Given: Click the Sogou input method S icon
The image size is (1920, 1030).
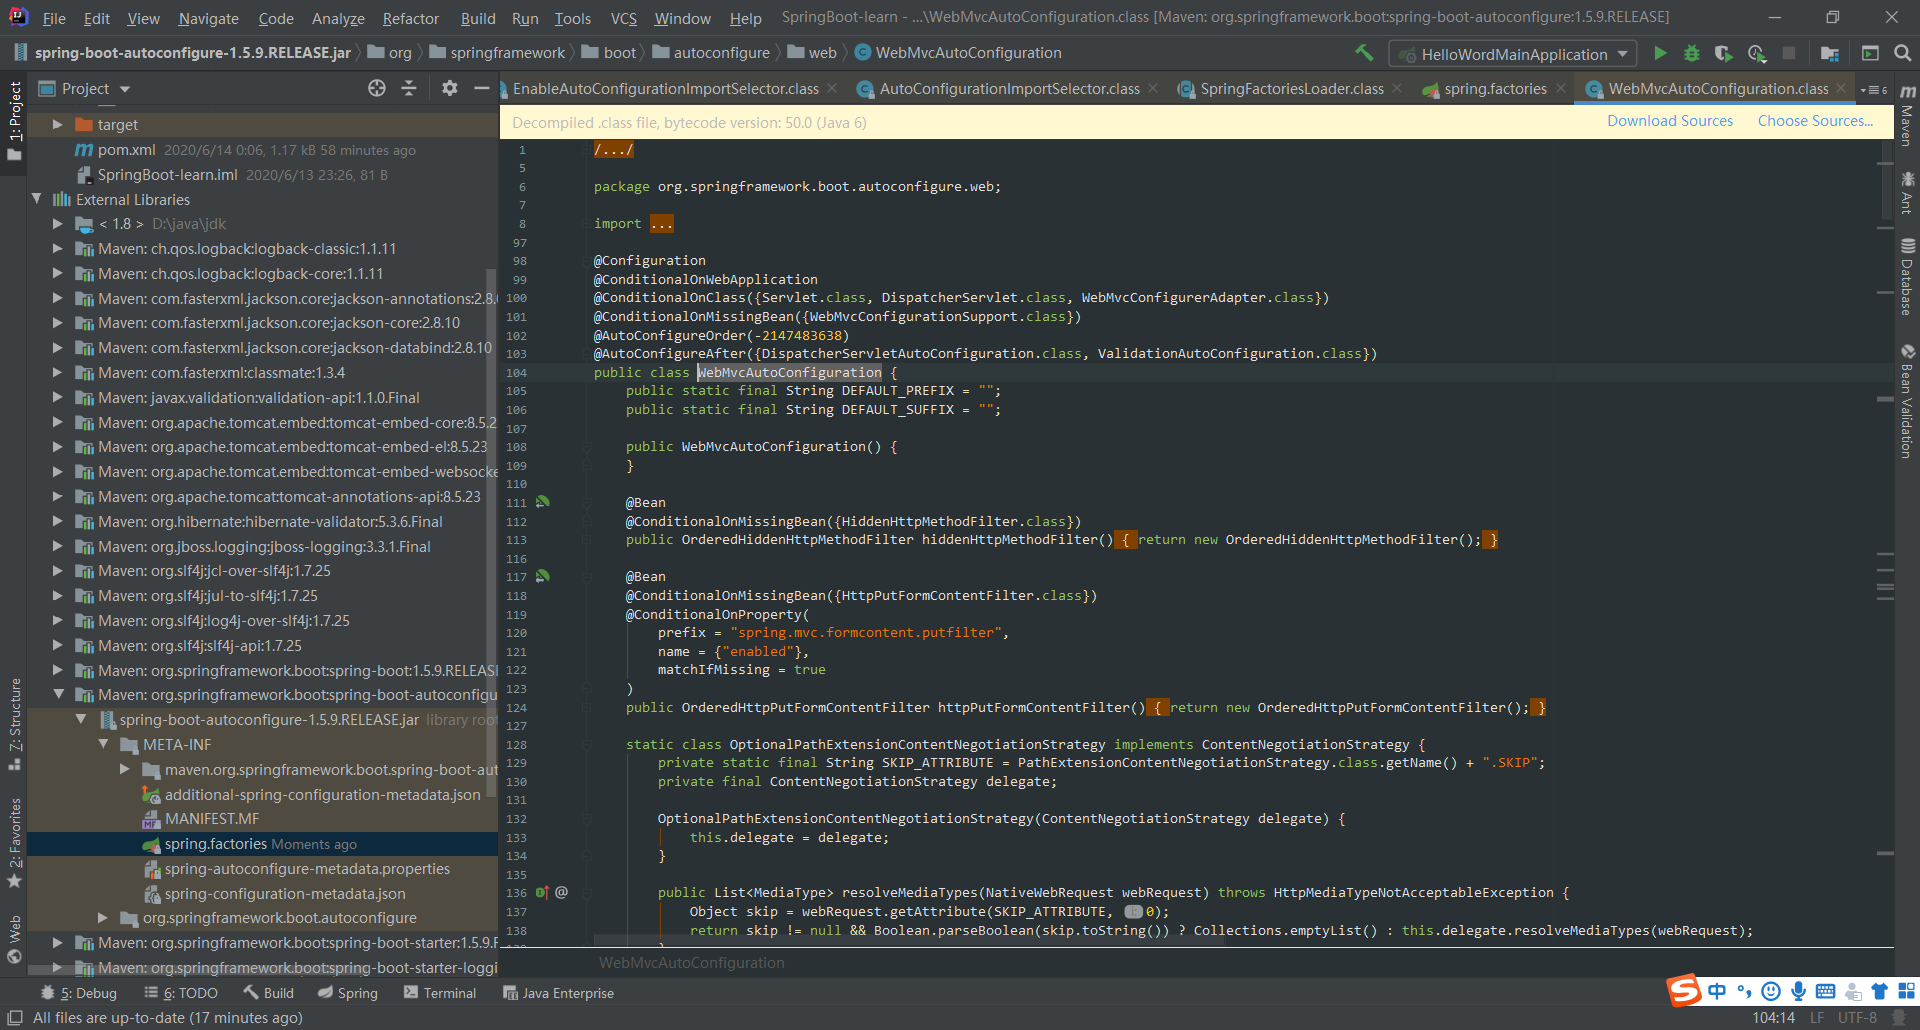Looking at the screenshot, I should point(1684,990).
